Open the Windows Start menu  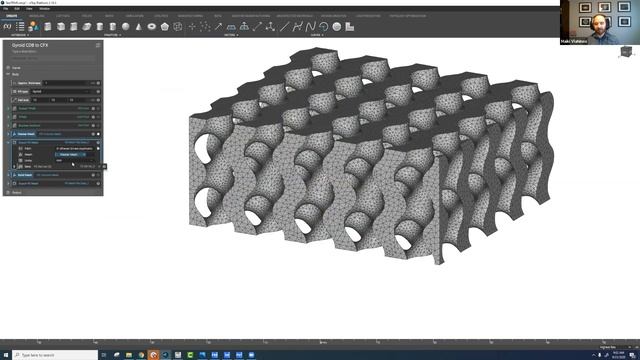[x=6, y=355]
